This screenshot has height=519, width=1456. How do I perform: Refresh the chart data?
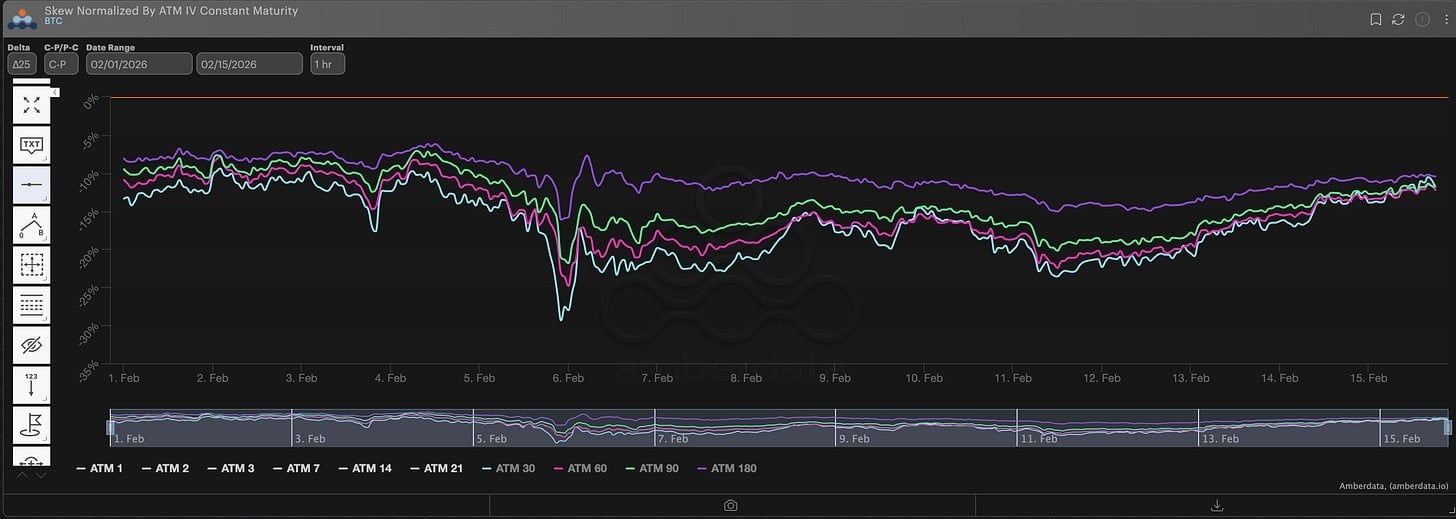click(x=1398, y=19)
